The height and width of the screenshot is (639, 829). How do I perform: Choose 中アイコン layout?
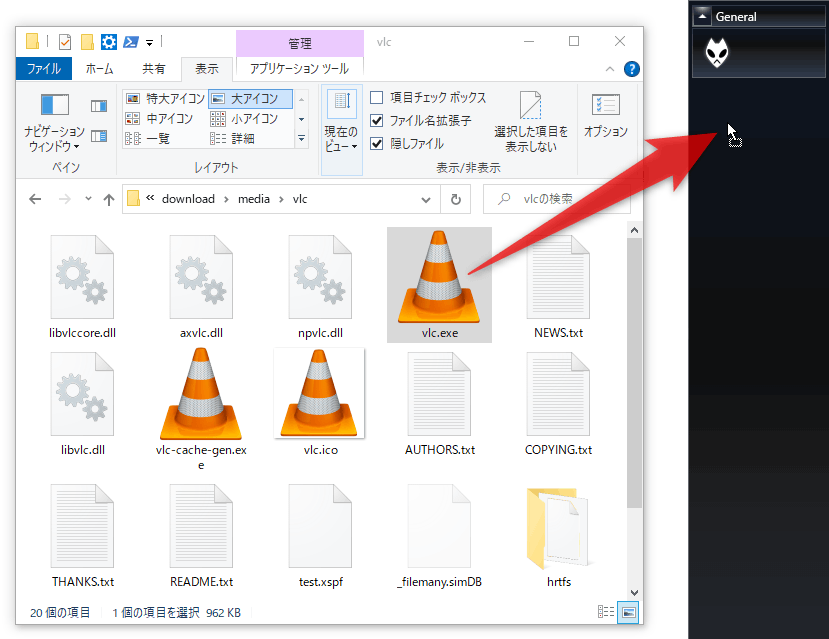(159, 118)
